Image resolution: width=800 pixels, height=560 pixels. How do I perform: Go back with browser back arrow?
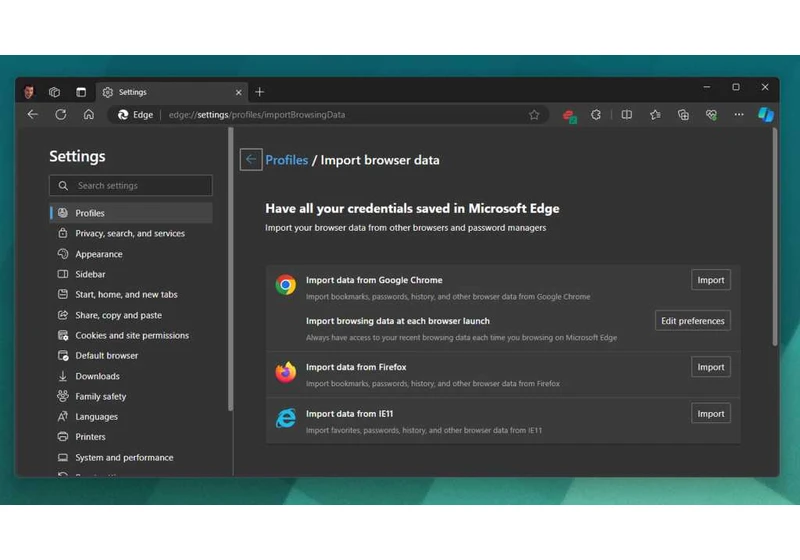click(33, 115)
